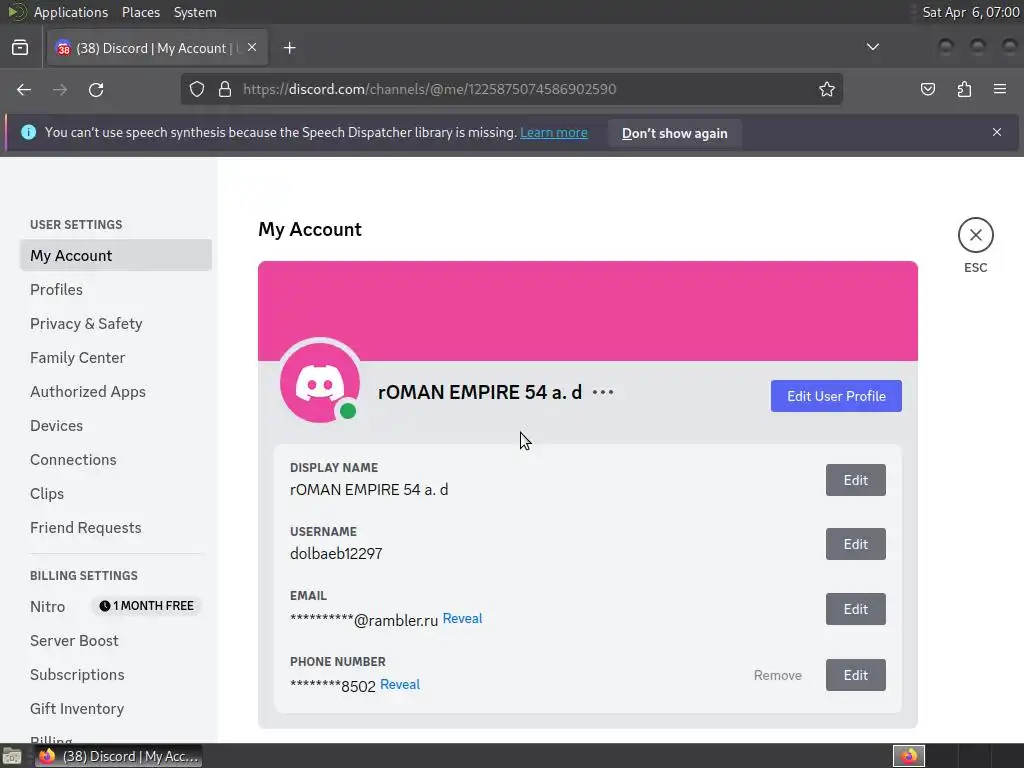The height and width of the screenshot is (768, 1024).
Task: Select My Account in the settings sidebar
Action: point(116,255)
